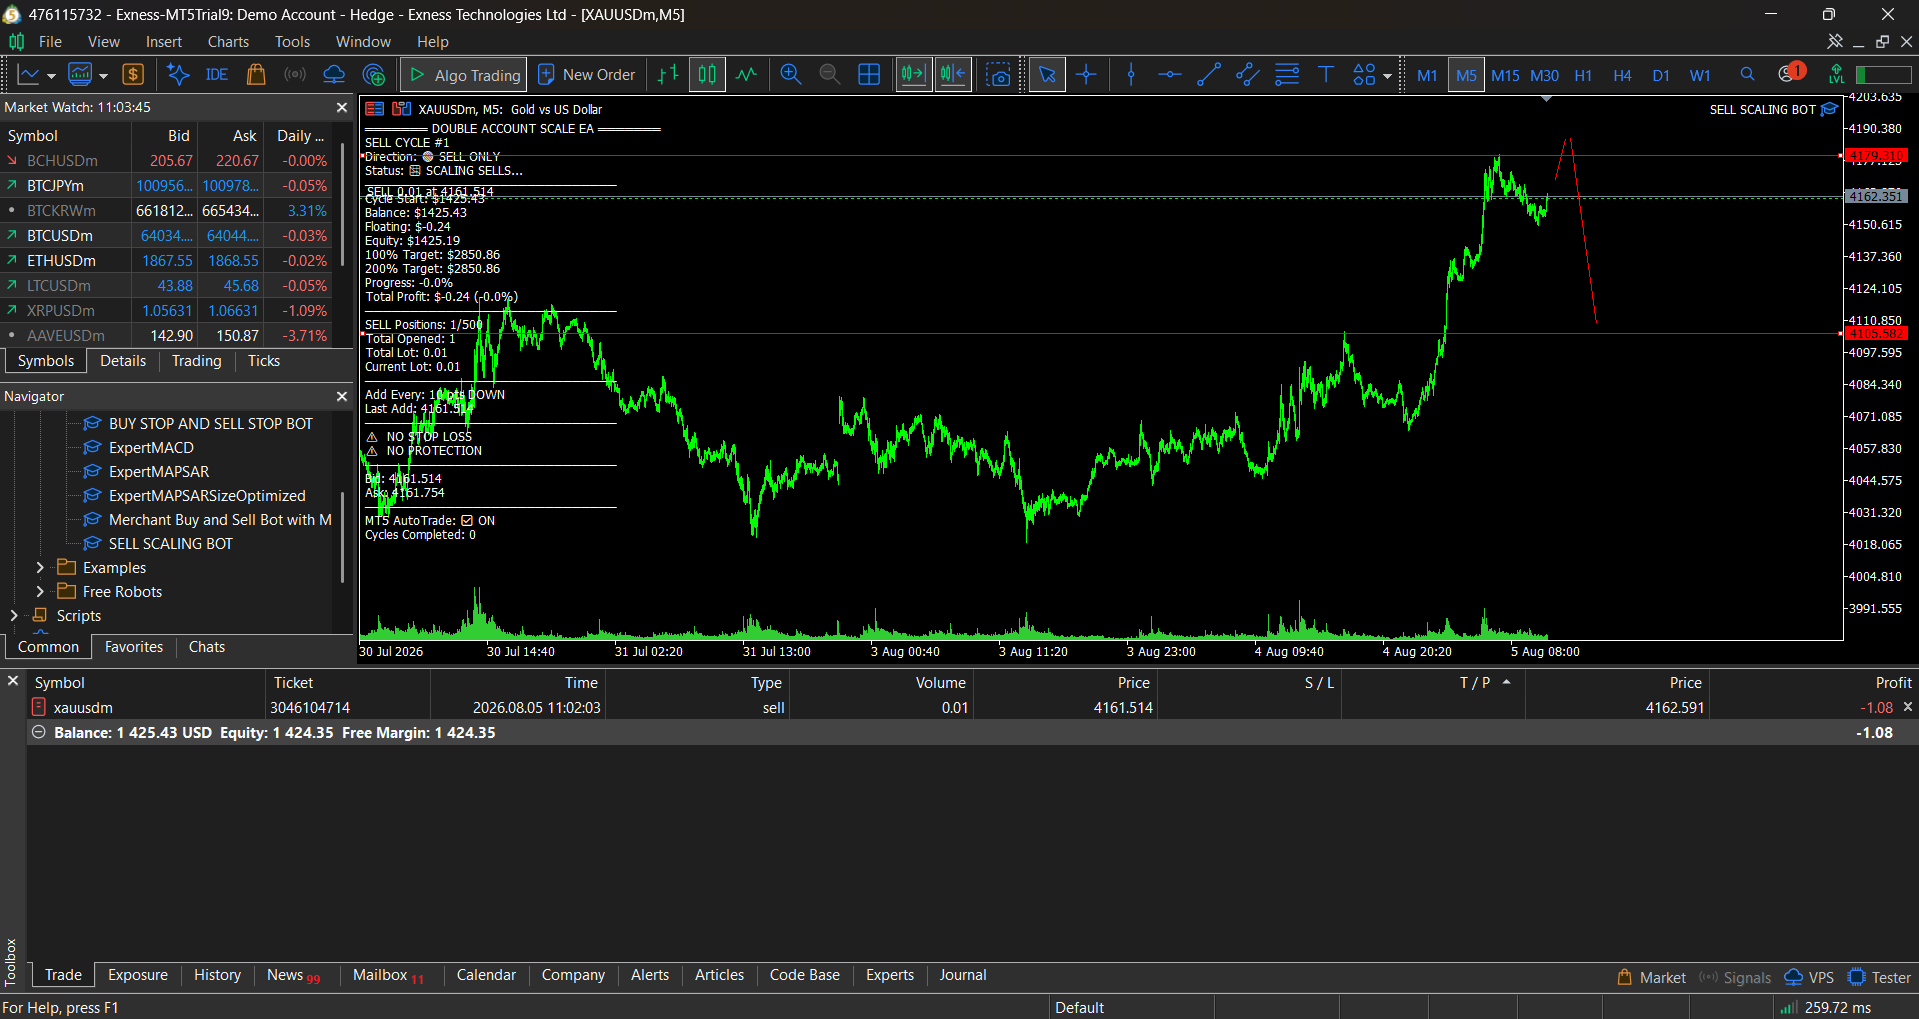This screenshot has height=1019, width=1919.
Task: Select the text label tool
Action: (1326, 75)
